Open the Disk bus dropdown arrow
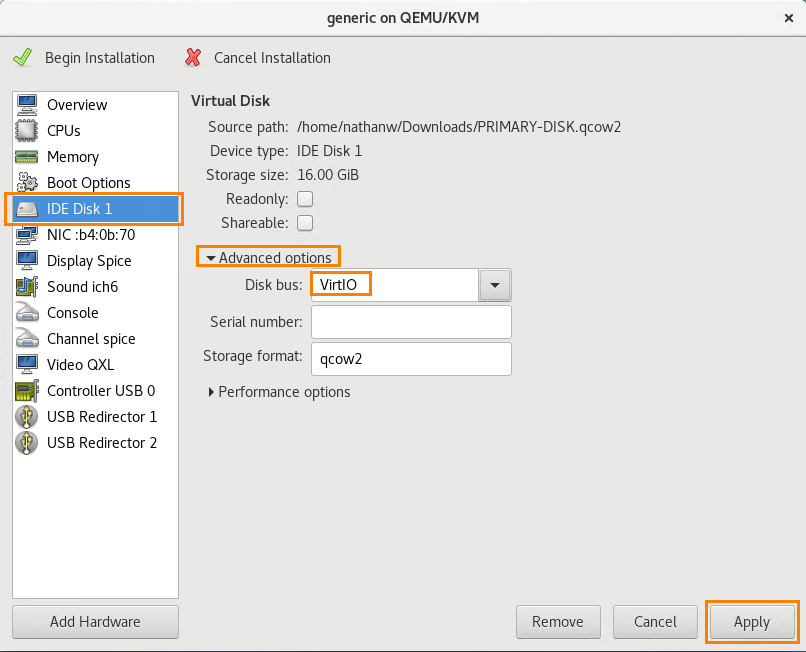 [x=495, y=286]
